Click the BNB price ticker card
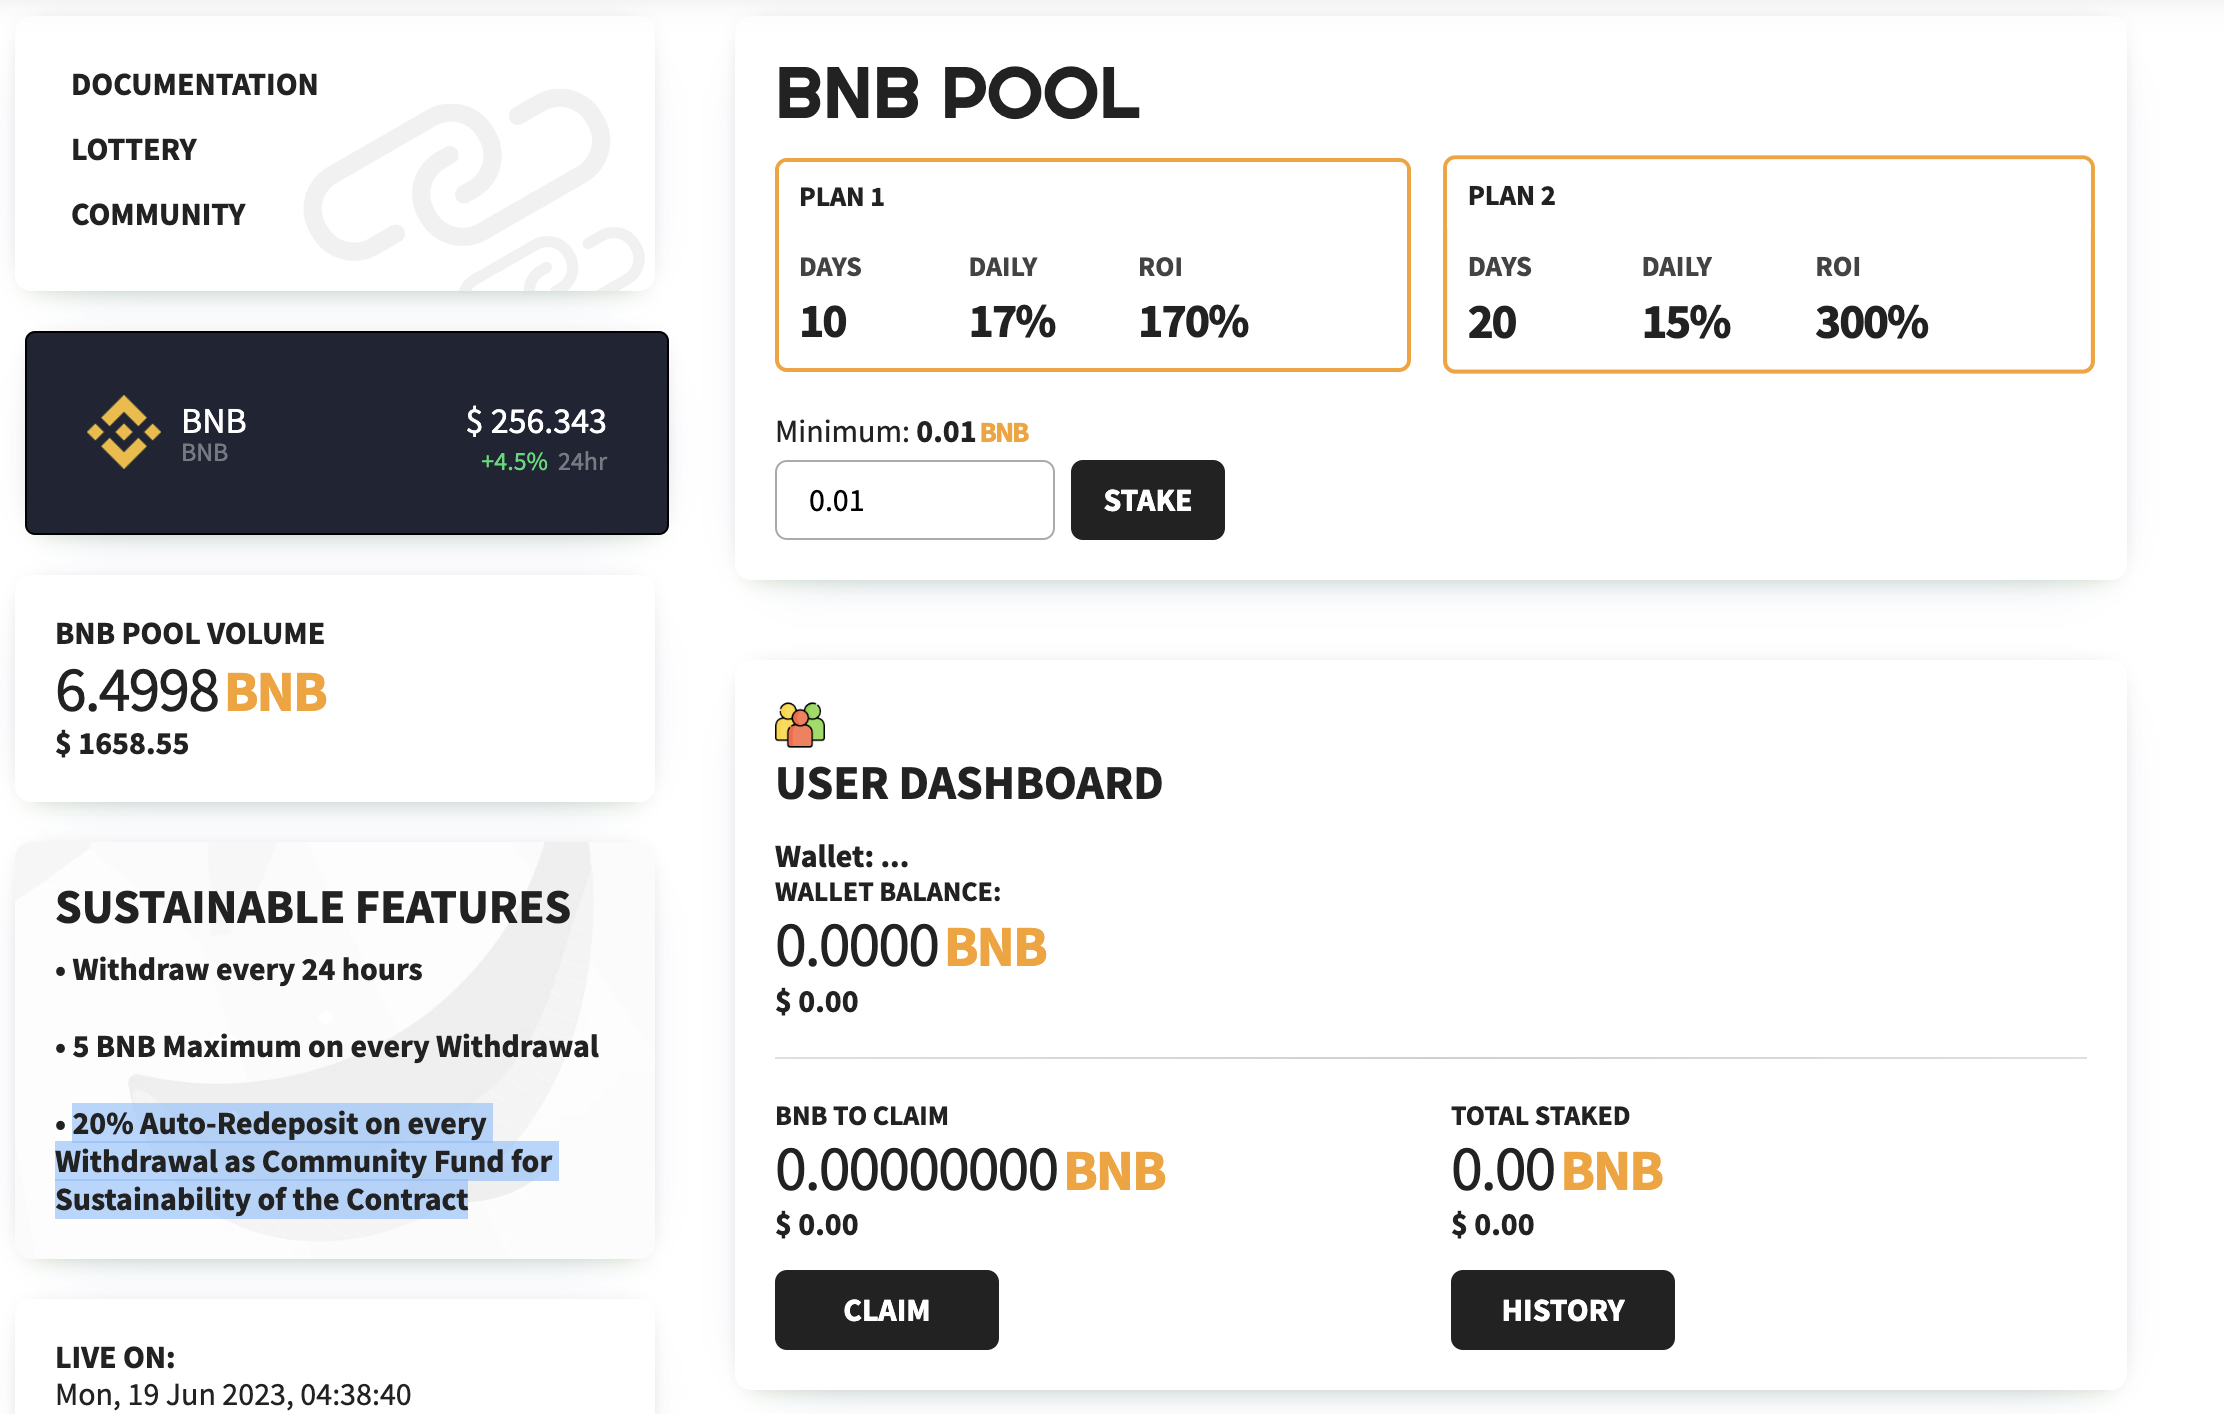The height and width of the screenshot is (1414, 2224). [x=347, y=433]
